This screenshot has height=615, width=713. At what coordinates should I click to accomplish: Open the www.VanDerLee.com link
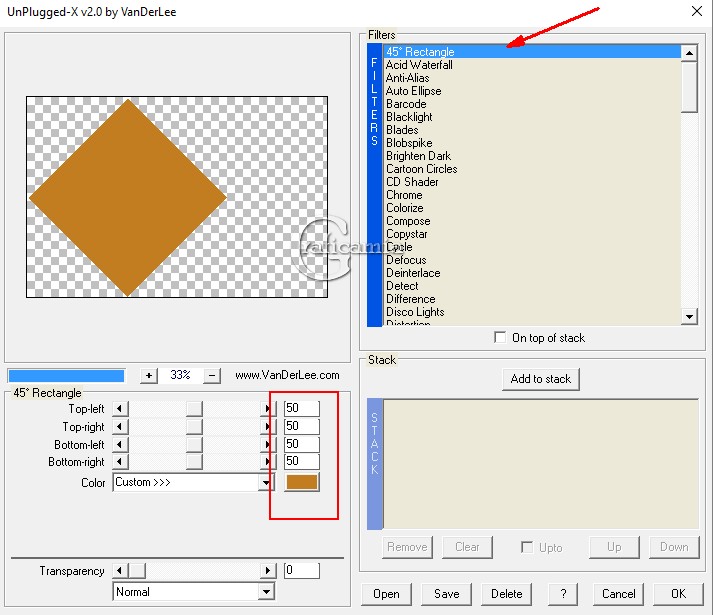click(x=287, y=375)
